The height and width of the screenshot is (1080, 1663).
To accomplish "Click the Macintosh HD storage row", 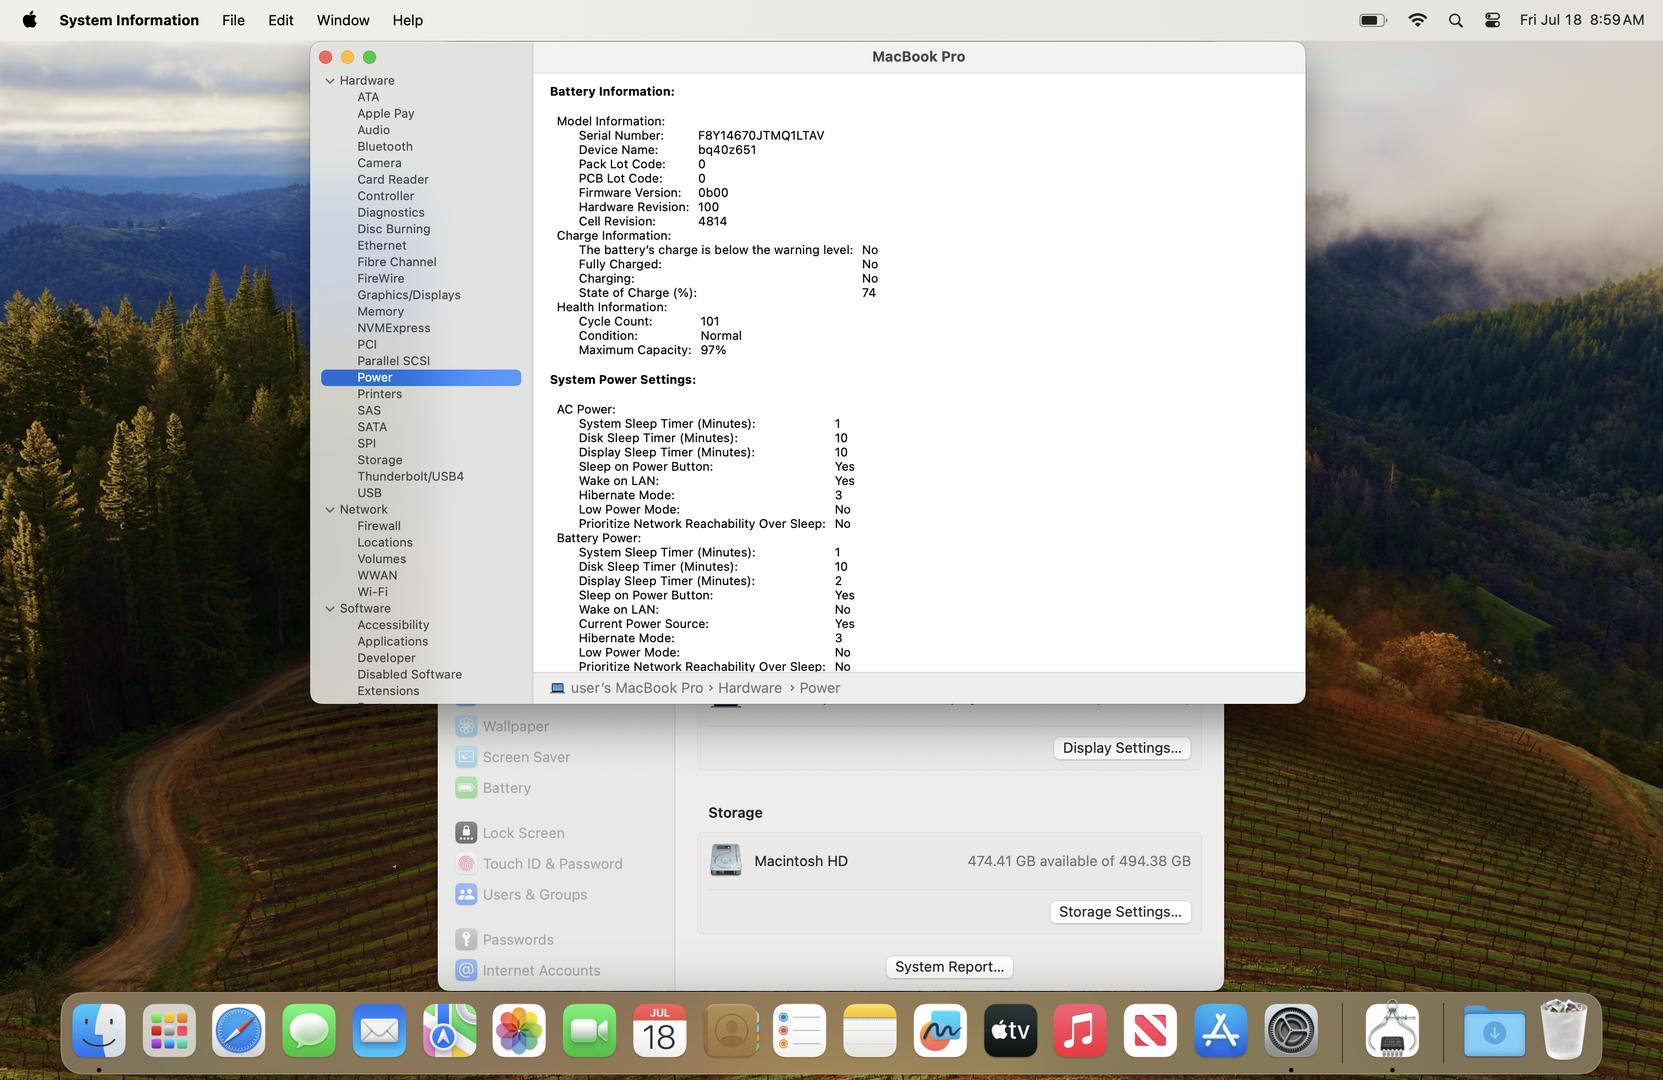I will (949, 861).
